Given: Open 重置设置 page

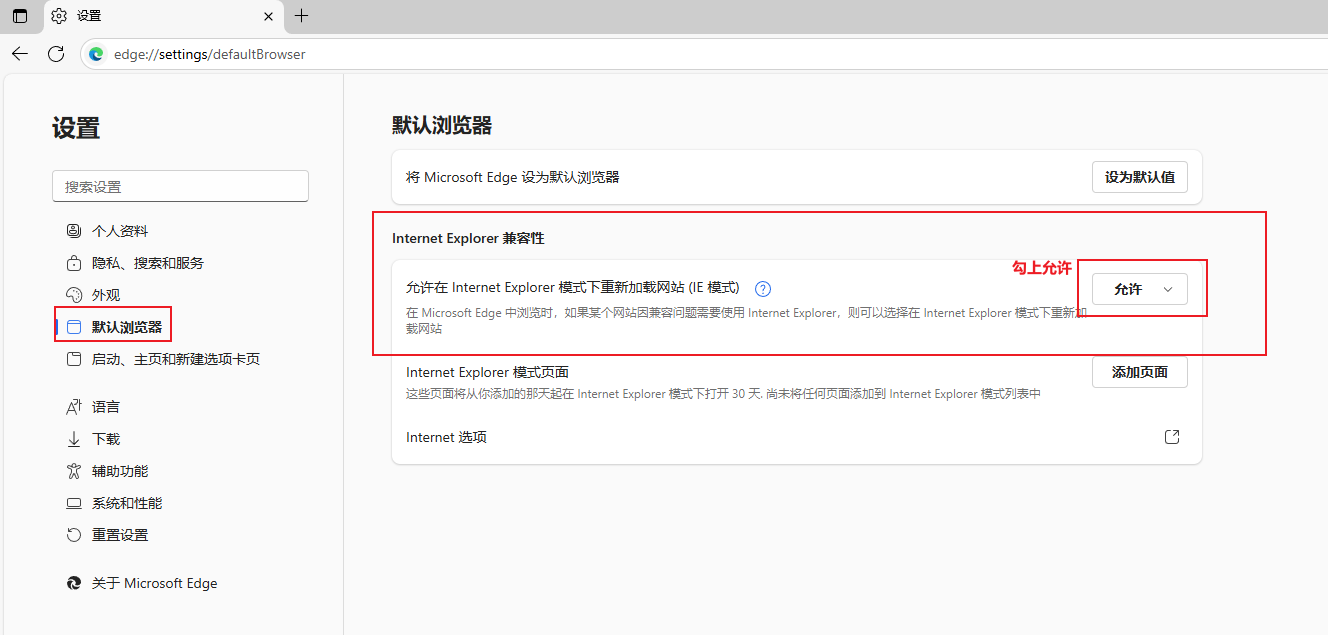Looking at the screenshot, I should (x=120, y=535).
